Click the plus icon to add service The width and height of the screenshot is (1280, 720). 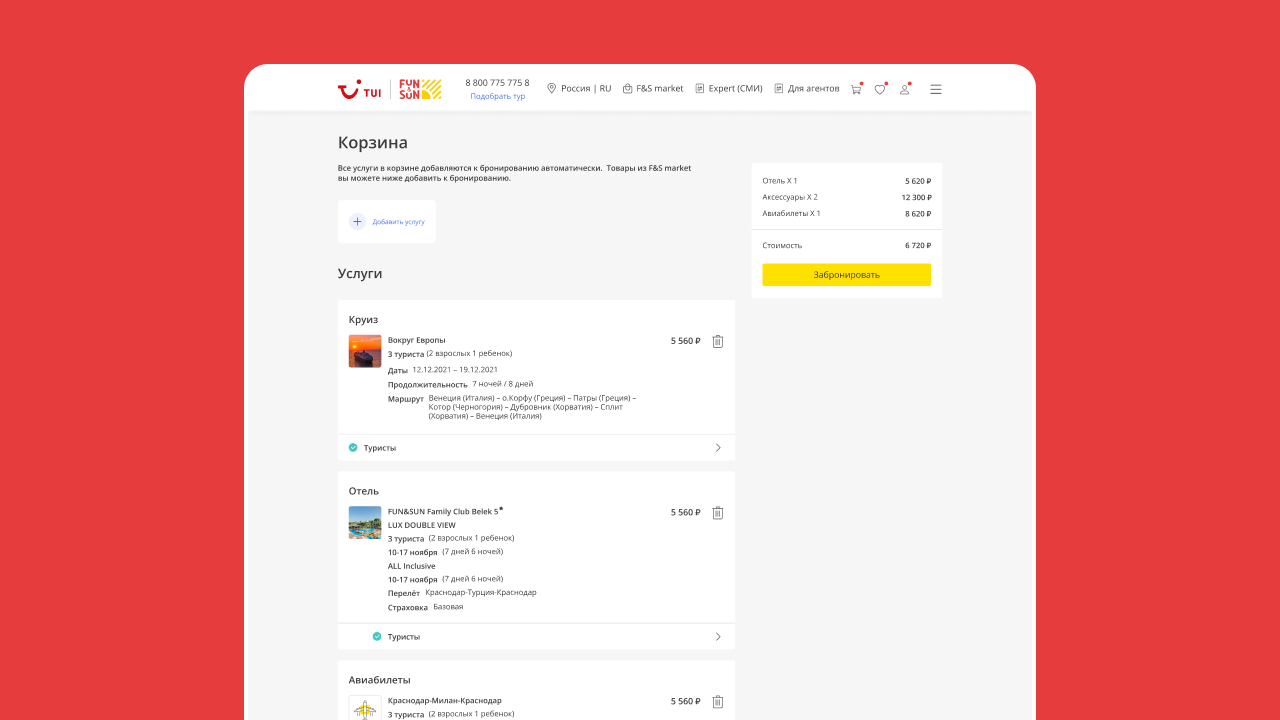[x=357, y=221]
